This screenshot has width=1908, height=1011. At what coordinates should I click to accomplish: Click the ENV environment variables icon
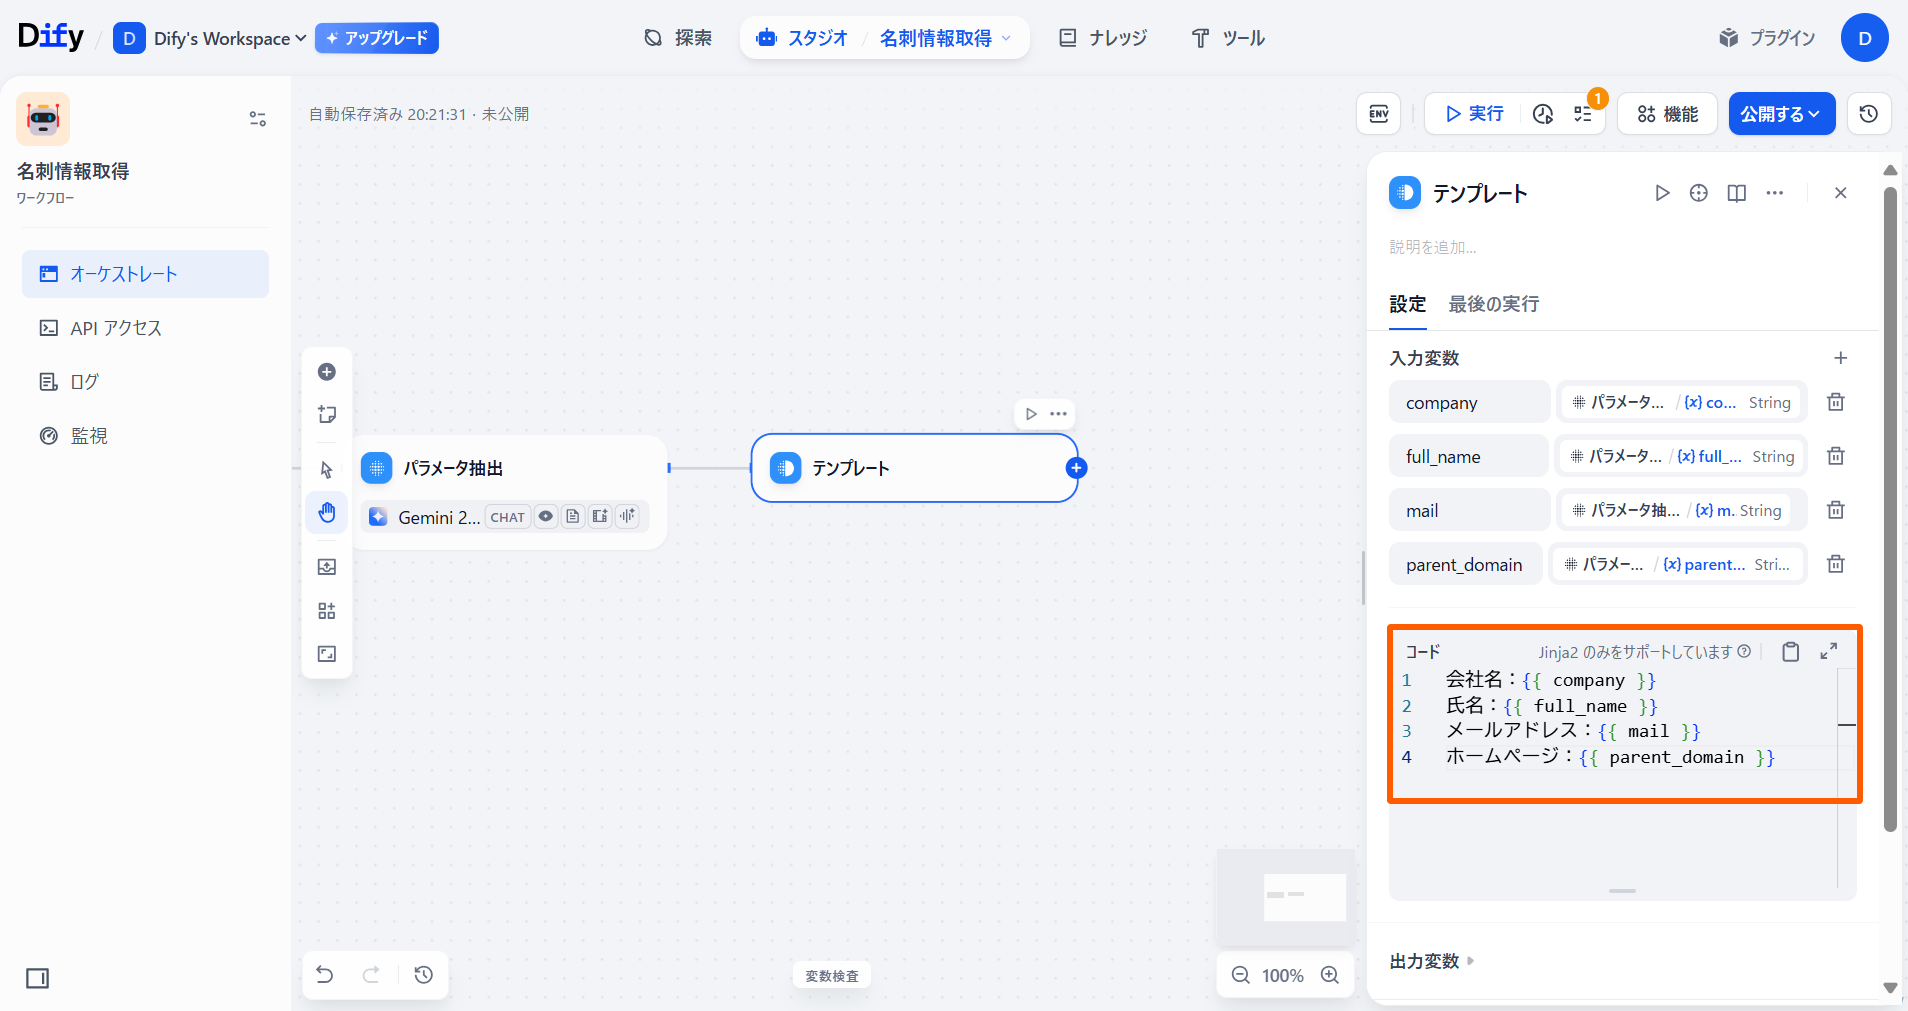(1378, 114)
